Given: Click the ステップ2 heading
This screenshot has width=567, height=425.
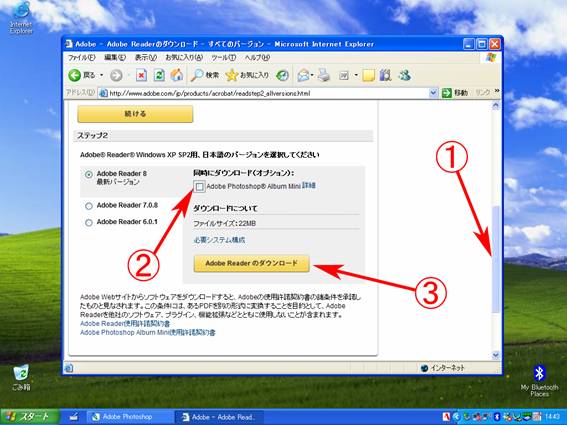Looking at the screenshot, I should [92, 136].
